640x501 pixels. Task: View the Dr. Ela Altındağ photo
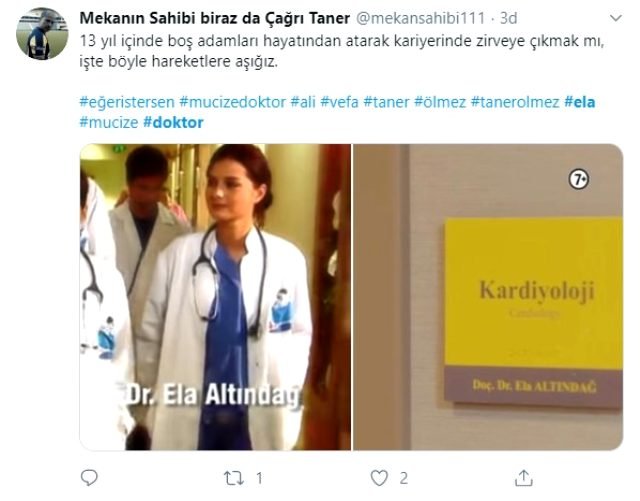(215, 297)
